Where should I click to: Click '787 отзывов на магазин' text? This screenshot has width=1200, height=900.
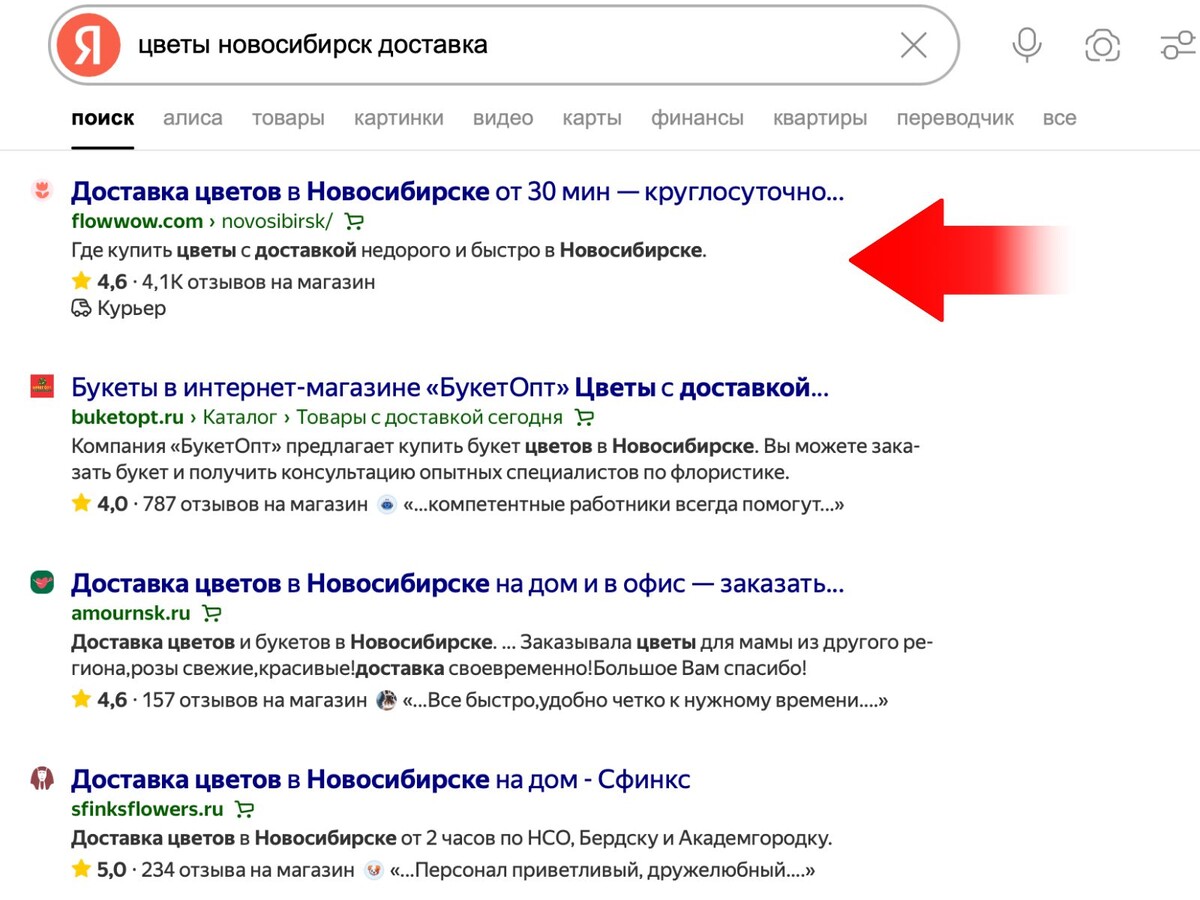coord(256,505)
